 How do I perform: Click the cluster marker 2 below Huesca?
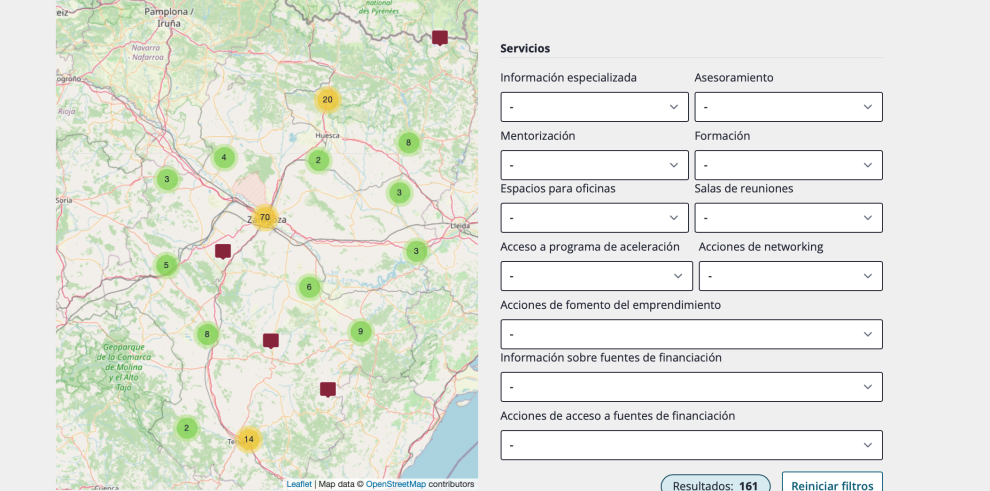[318, 160]
